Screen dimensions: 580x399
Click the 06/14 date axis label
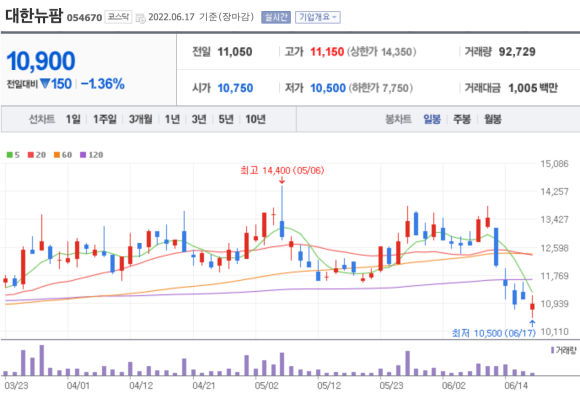[x=516, y=386]
